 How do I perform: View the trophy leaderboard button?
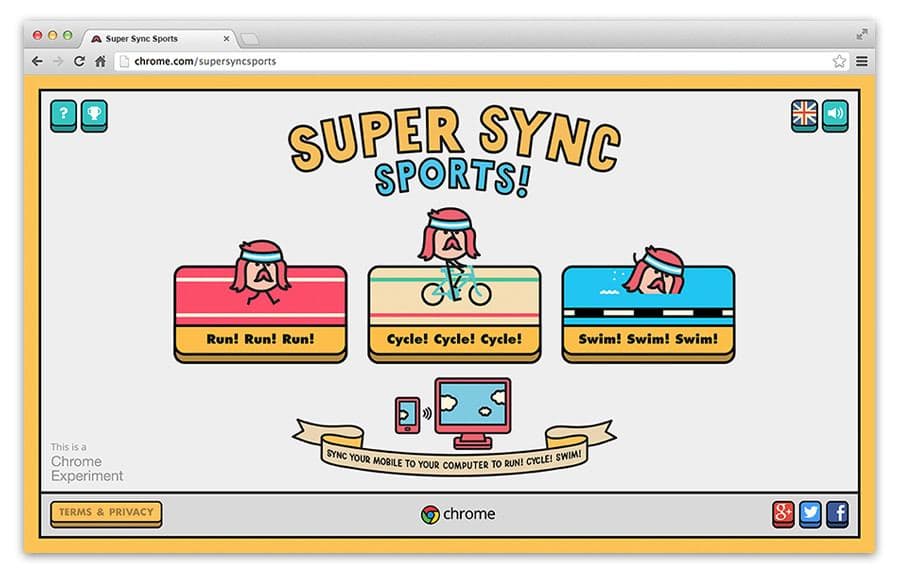point(94,115)
